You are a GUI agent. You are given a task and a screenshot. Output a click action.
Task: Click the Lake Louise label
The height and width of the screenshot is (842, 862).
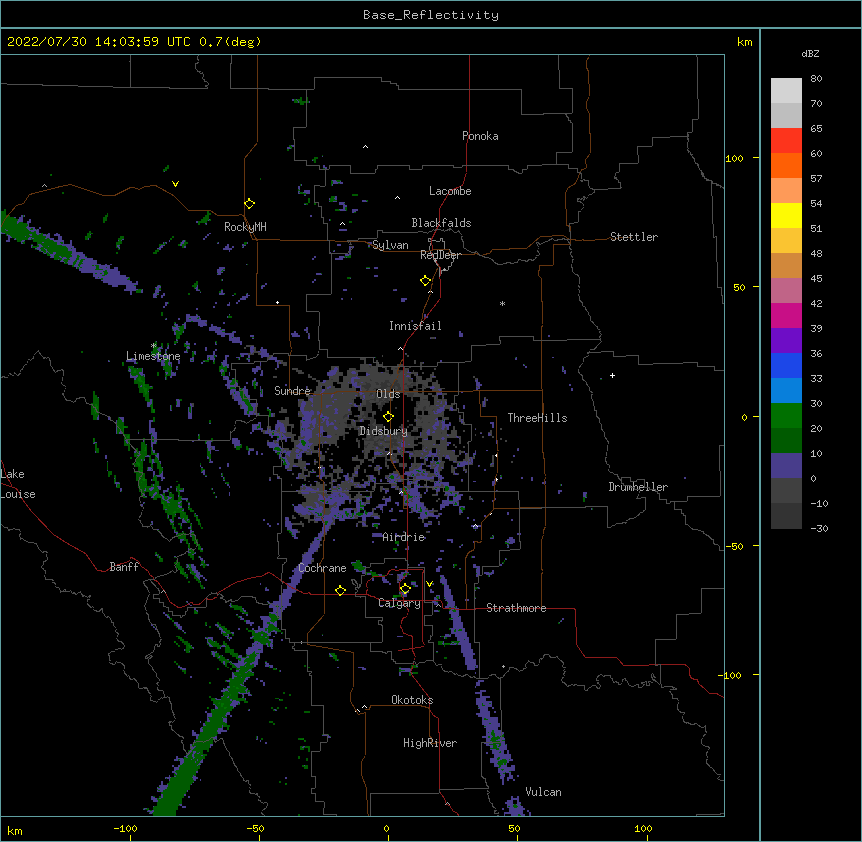(x=18, y=484)
